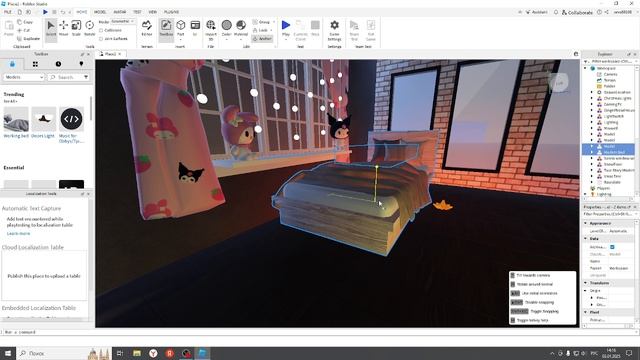Select the Working Bed thumbnail
The width and height of the screenshot is (640, 360).
(16, 119)
